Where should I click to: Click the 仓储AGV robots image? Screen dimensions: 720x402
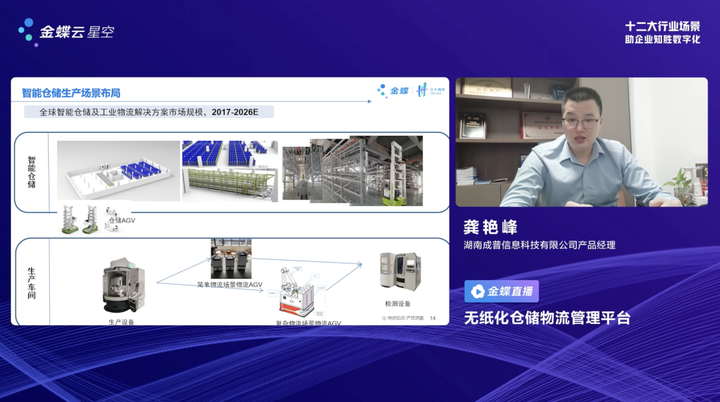90,219
